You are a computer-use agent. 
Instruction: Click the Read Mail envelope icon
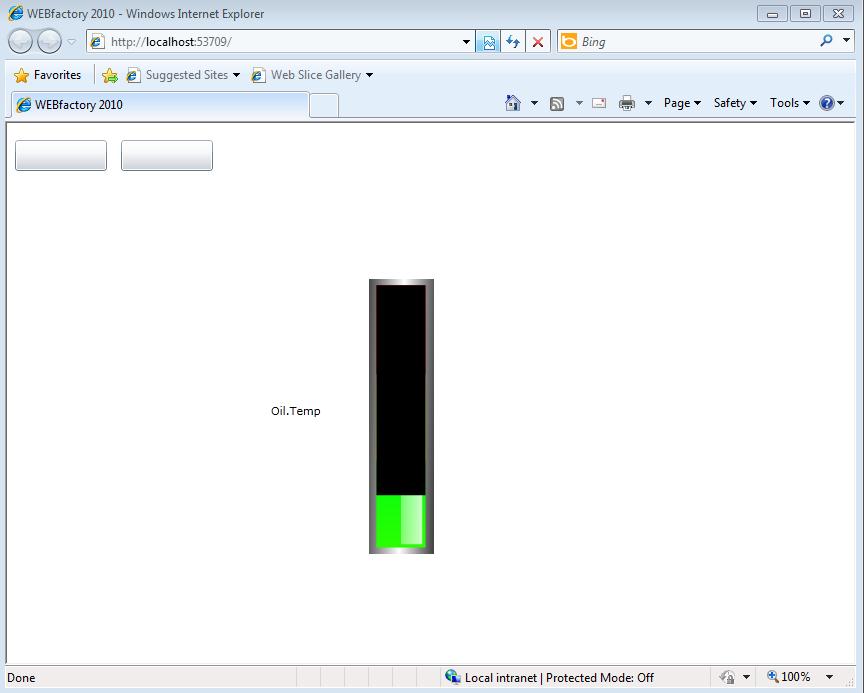click(599, 103)
